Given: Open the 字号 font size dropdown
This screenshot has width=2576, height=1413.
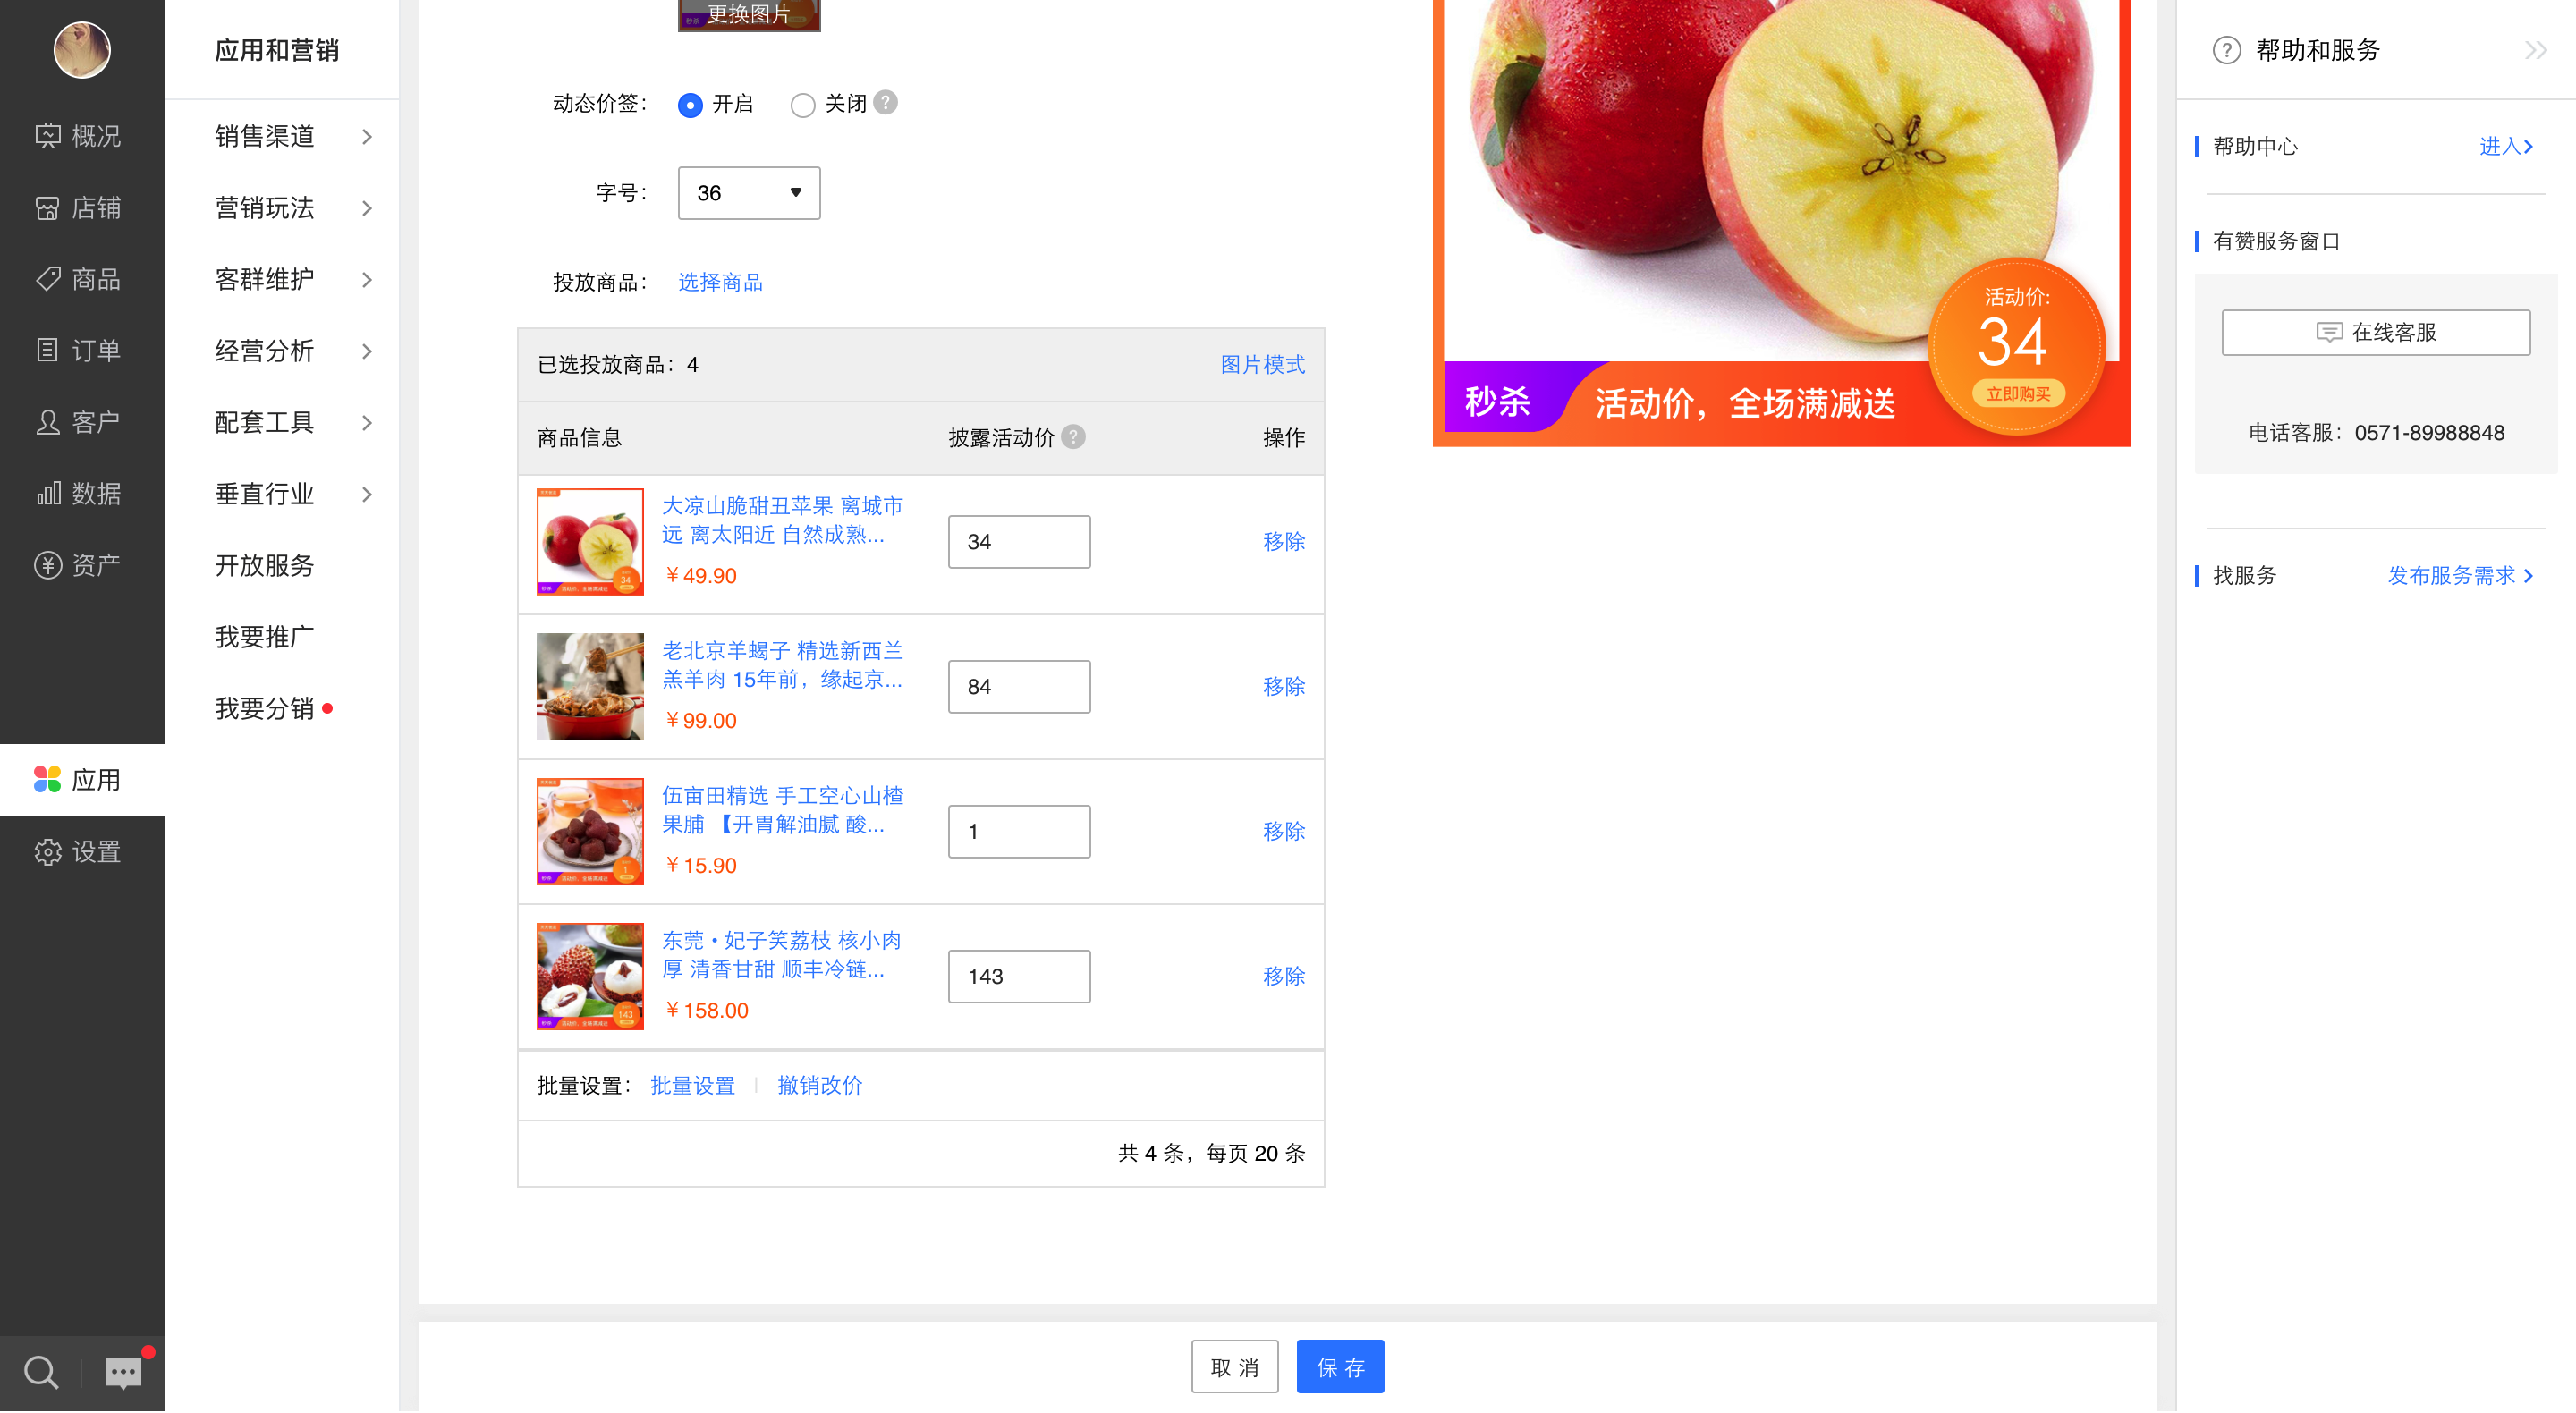Looking at the screenshot, I should tap(749, 193).
